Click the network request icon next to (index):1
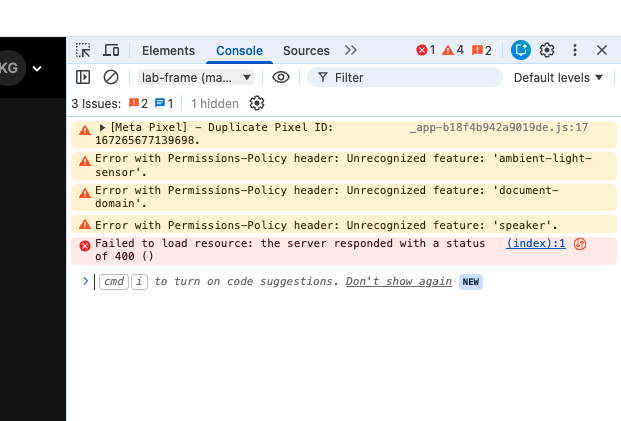Image resolution: width=621 pixels, height=421 pixels. point(580,244)
